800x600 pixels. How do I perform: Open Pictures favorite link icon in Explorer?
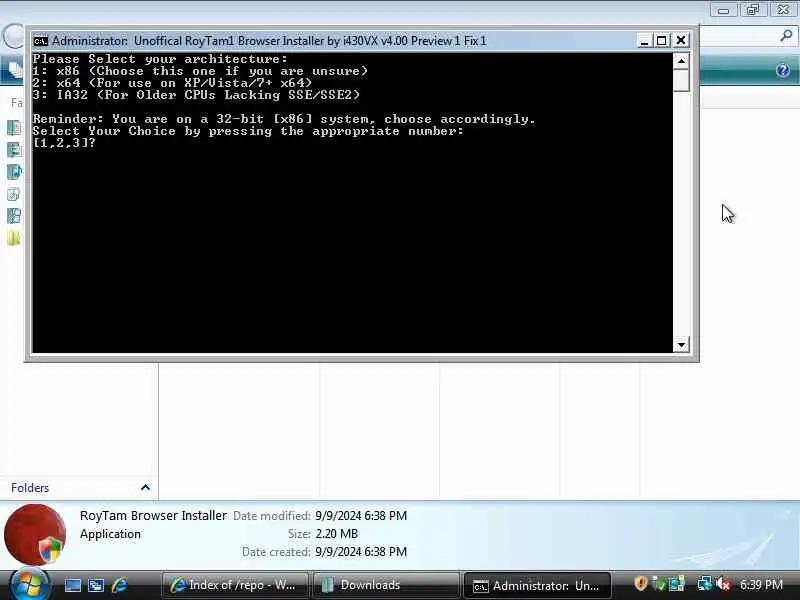point(14,149)
